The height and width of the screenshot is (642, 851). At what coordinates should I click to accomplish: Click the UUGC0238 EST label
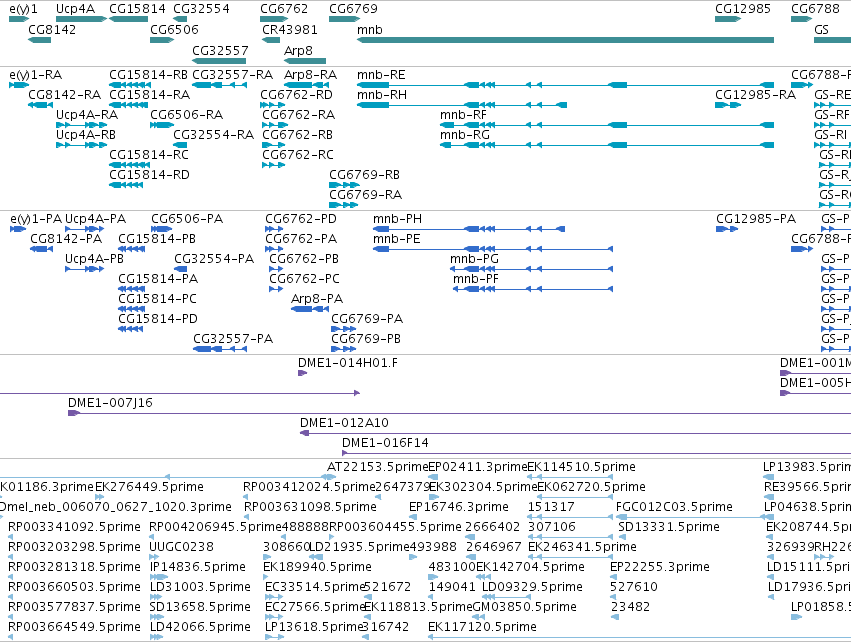tap(181, 546)
